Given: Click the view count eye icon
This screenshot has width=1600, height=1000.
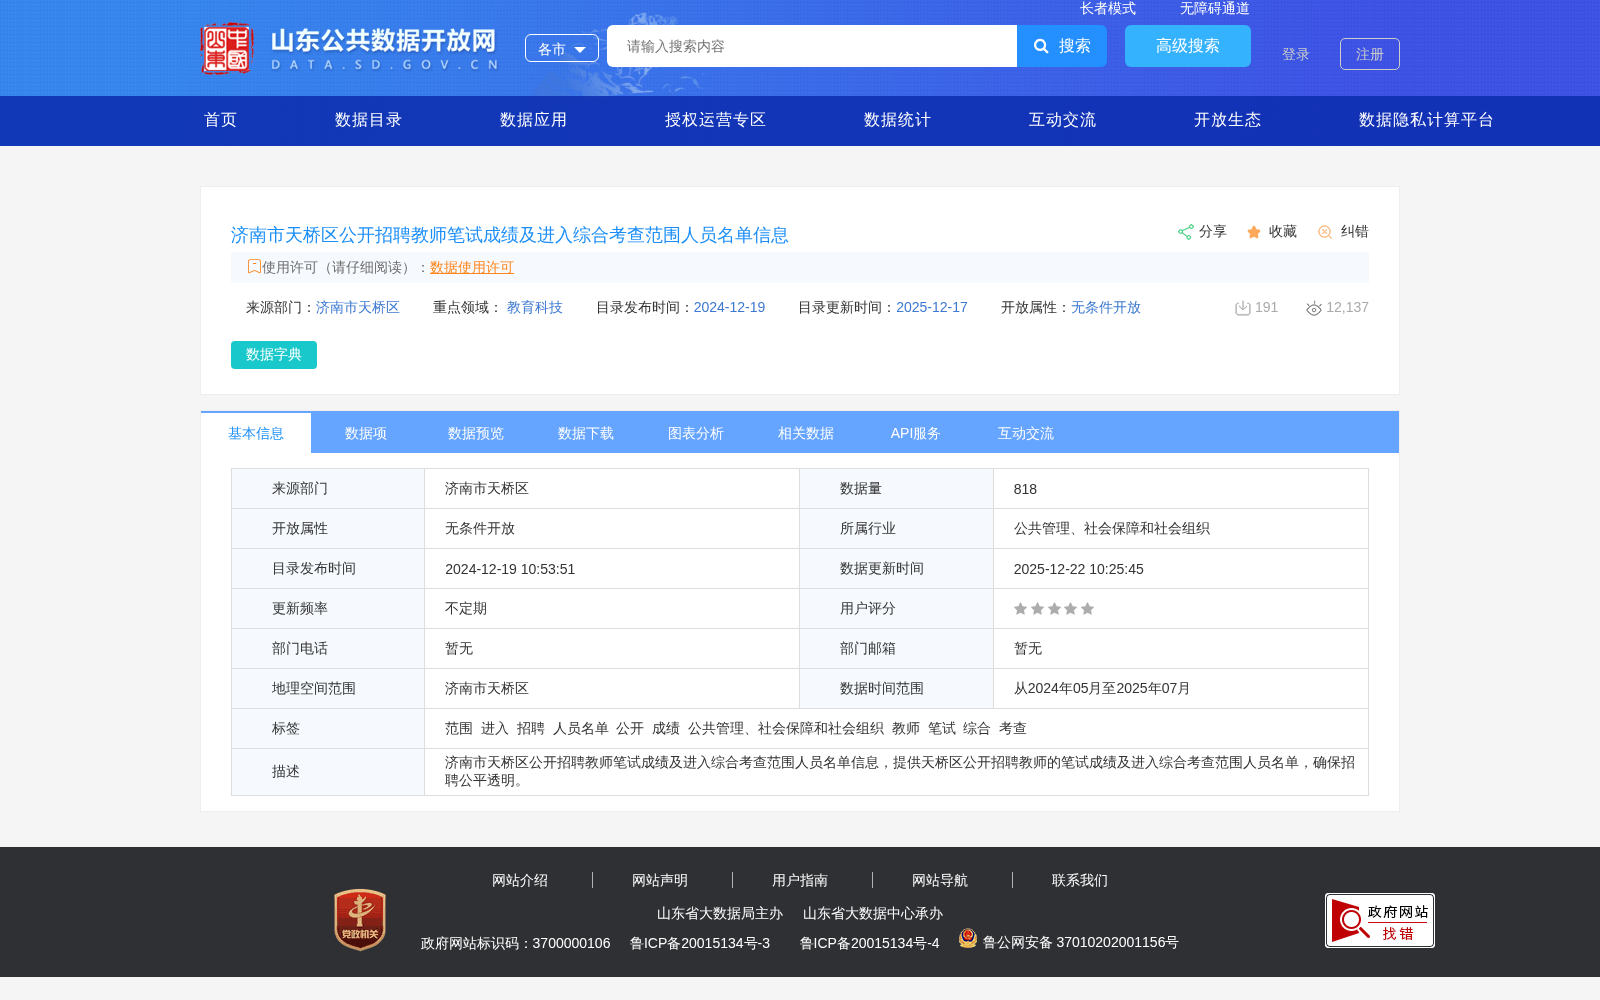Looking at the screenshot, I should pyautogui.click(x=1314, y=309).
